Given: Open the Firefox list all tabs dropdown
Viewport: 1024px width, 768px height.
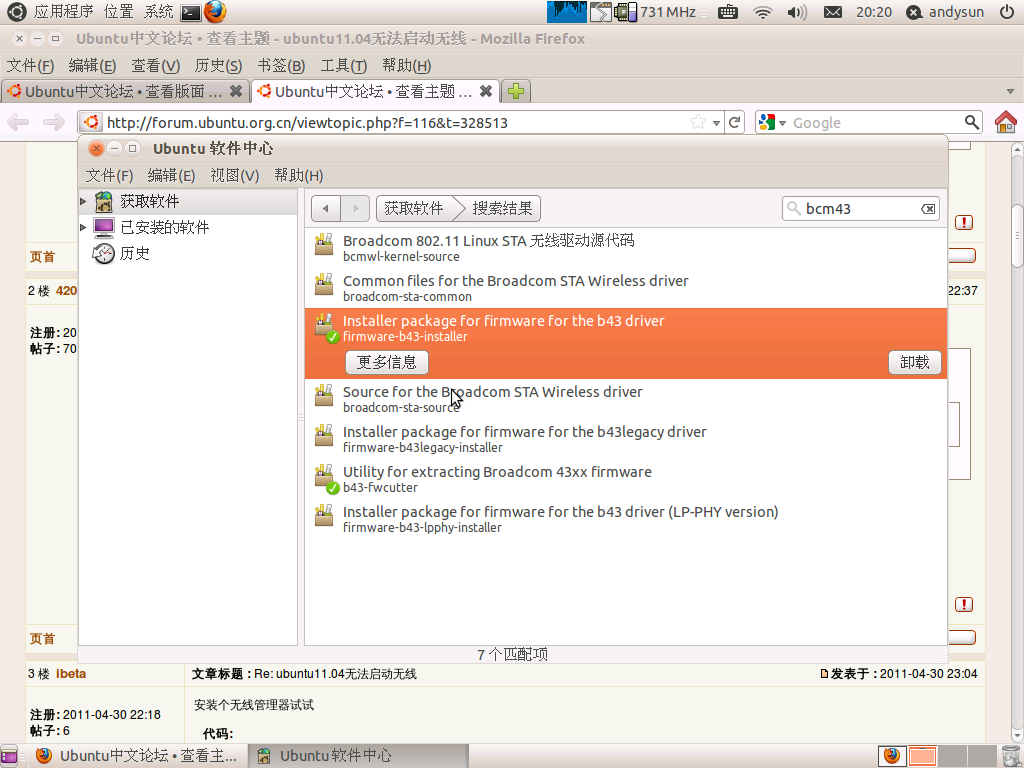Looking at the screenshot, I should pyautogui.click(x=1011, y=91).
